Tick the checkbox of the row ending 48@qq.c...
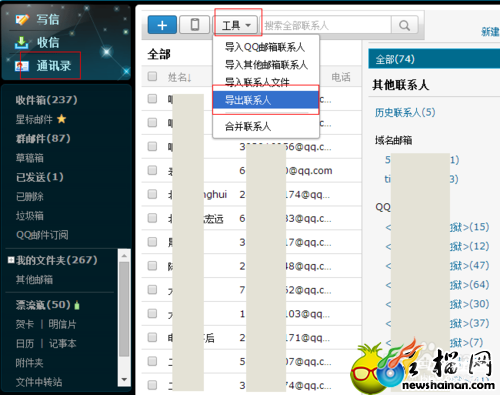 point(152,266)
